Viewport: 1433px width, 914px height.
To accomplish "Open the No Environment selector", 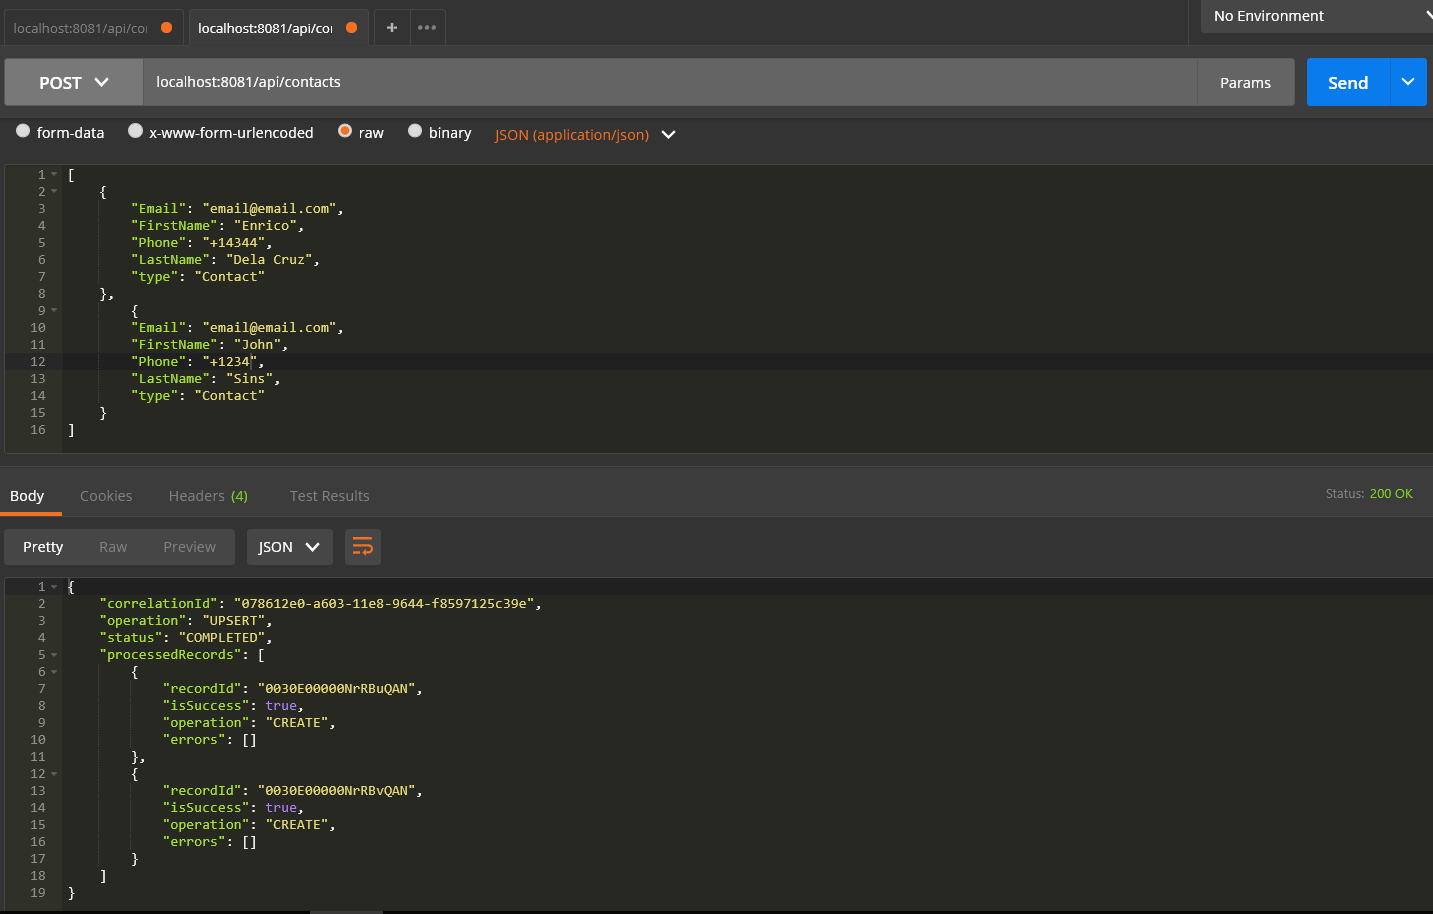I will pyautogui.click(x=1317, y=16).
